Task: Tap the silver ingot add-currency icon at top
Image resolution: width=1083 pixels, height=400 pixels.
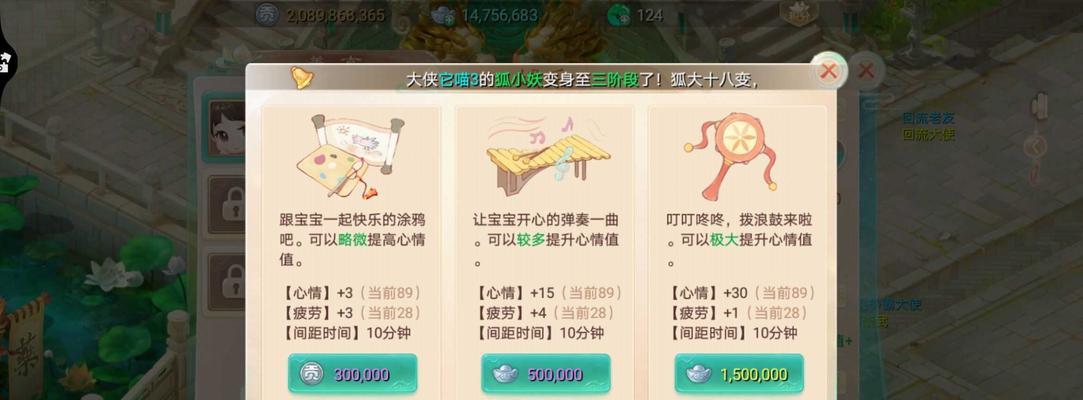Action: tap(442, 15)
